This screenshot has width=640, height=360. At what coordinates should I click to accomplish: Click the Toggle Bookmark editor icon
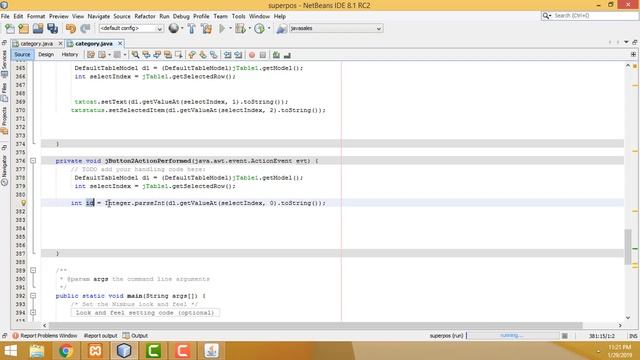pos(214,55)
